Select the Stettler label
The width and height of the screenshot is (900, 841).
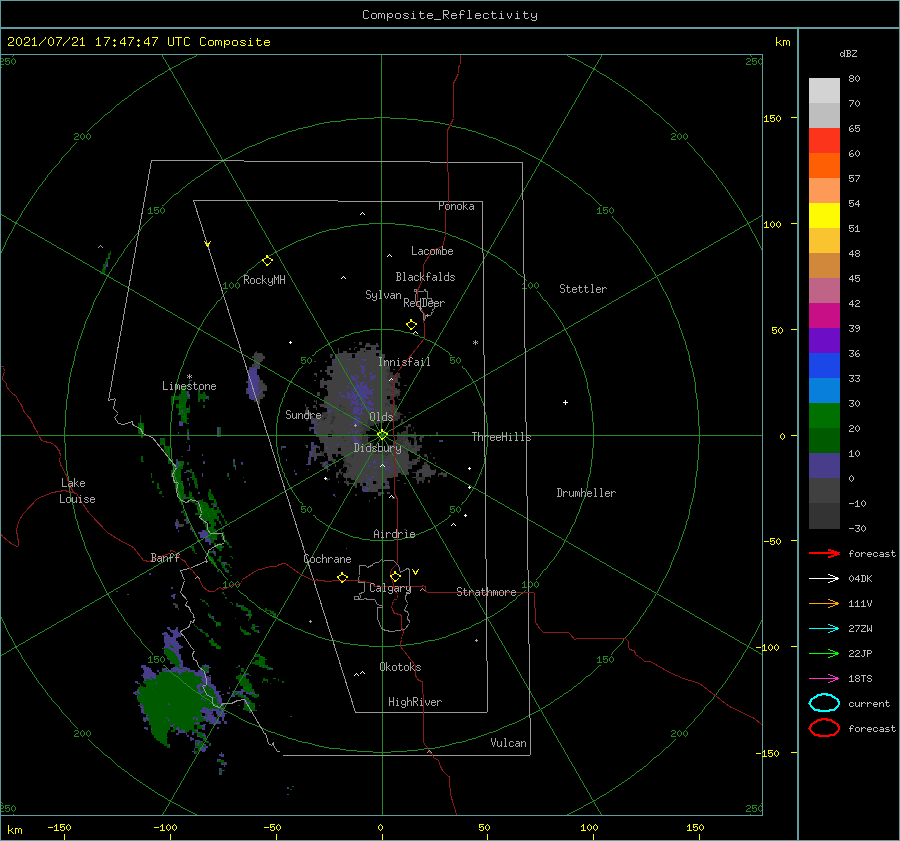coord(583,289)
